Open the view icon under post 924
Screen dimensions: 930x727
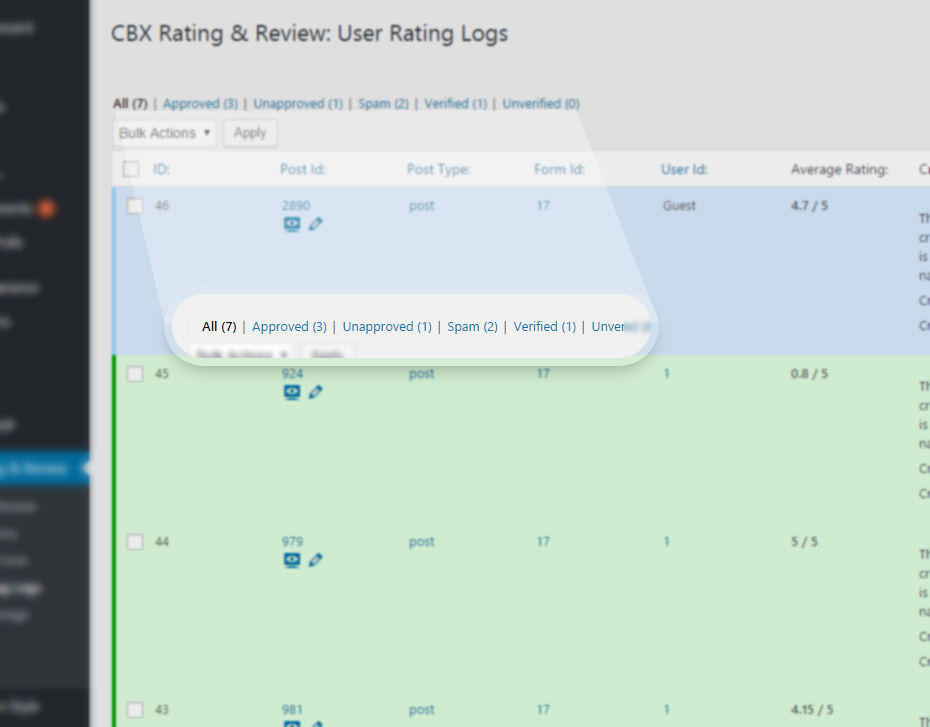[292, 392]
